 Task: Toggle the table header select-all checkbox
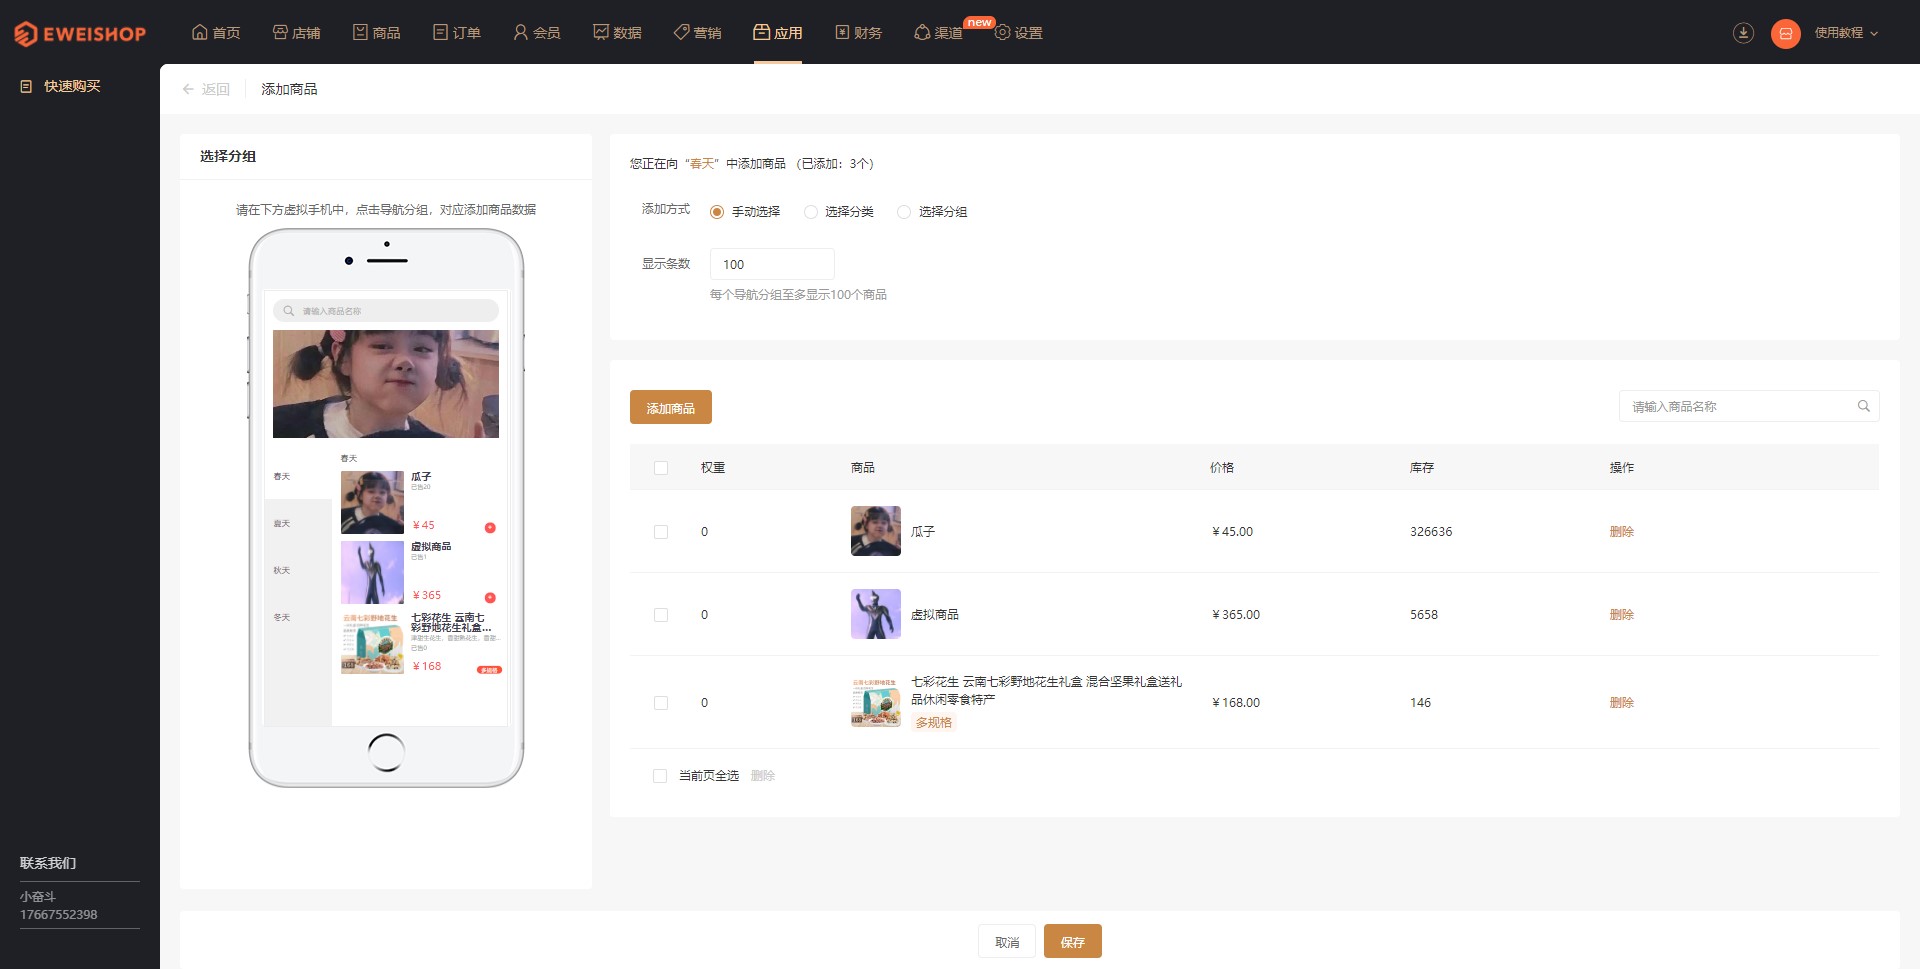[661, 468]
